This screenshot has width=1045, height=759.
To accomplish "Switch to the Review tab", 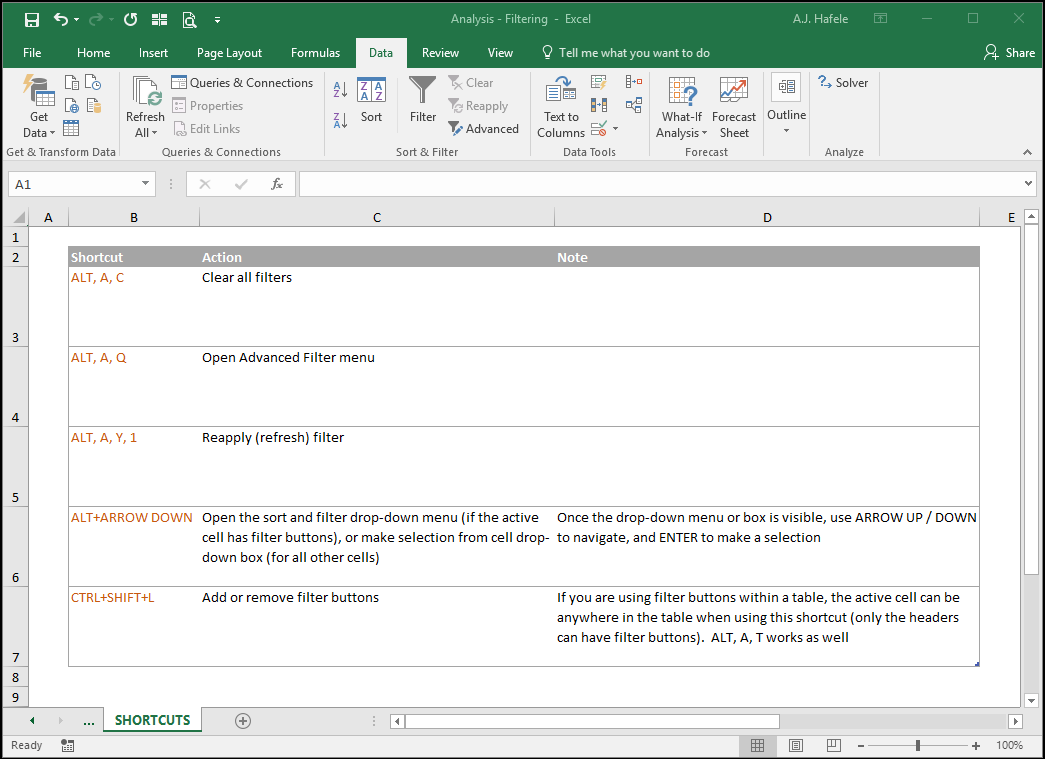I will point(440,53).
